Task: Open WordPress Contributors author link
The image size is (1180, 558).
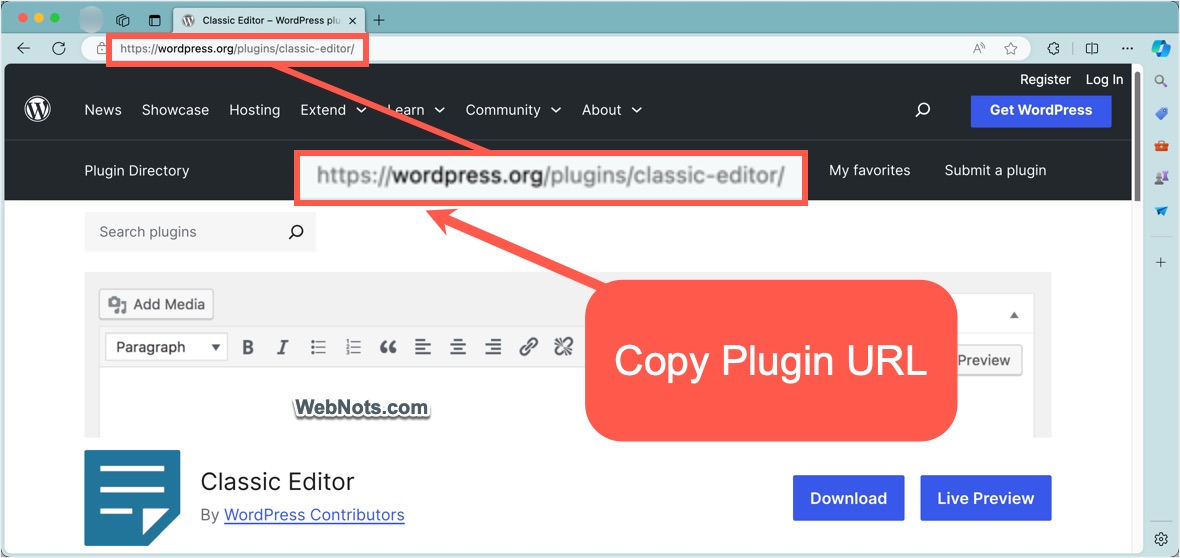Action: point(314,515)
